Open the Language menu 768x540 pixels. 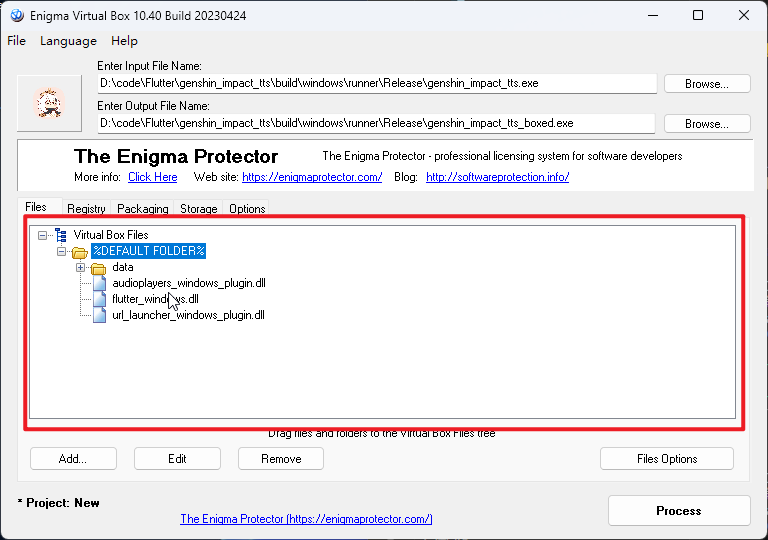pyautogui.click(x=68, y=41)
